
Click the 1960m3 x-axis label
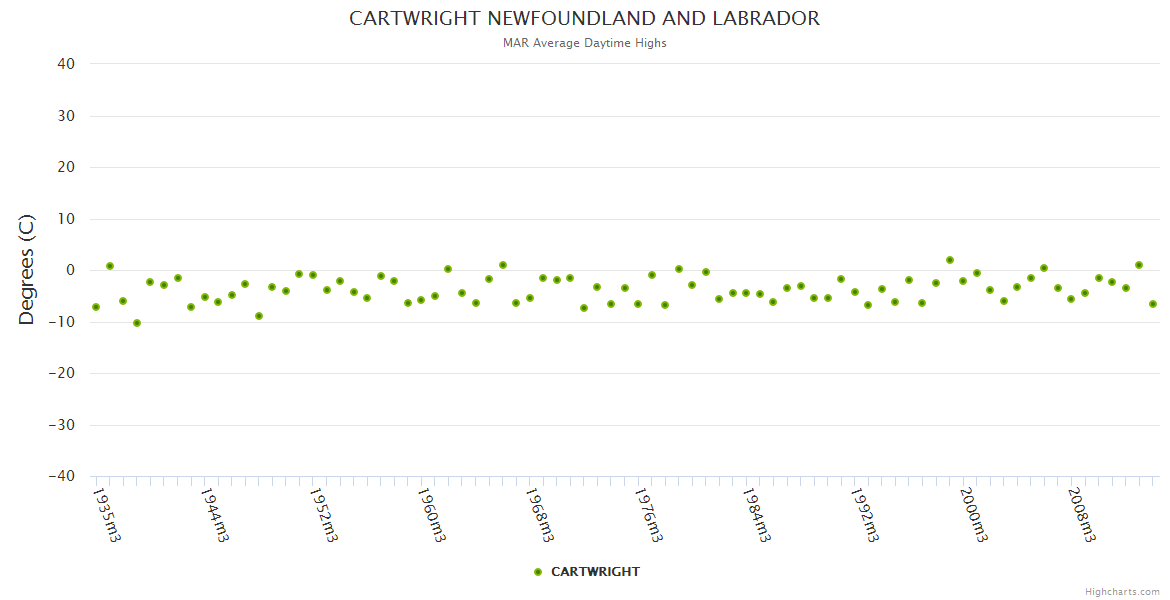(x=431, y=514)
